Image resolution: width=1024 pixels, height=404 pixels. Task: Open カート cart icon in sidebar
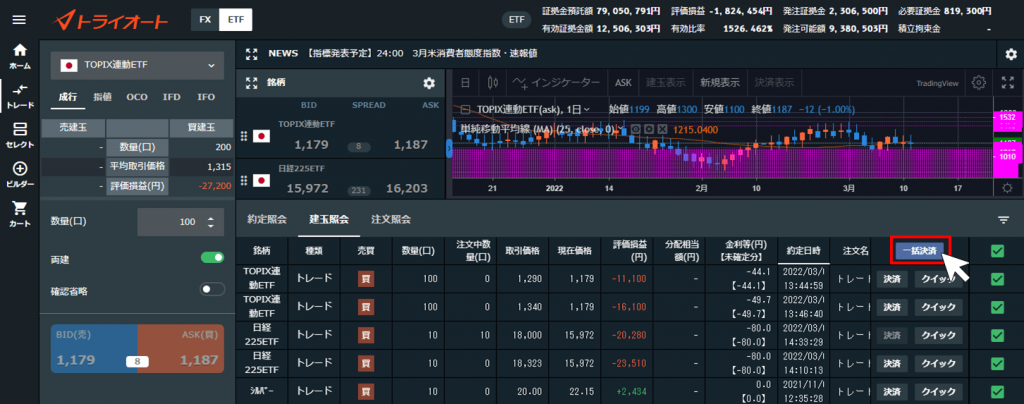[x=20, y=213]
